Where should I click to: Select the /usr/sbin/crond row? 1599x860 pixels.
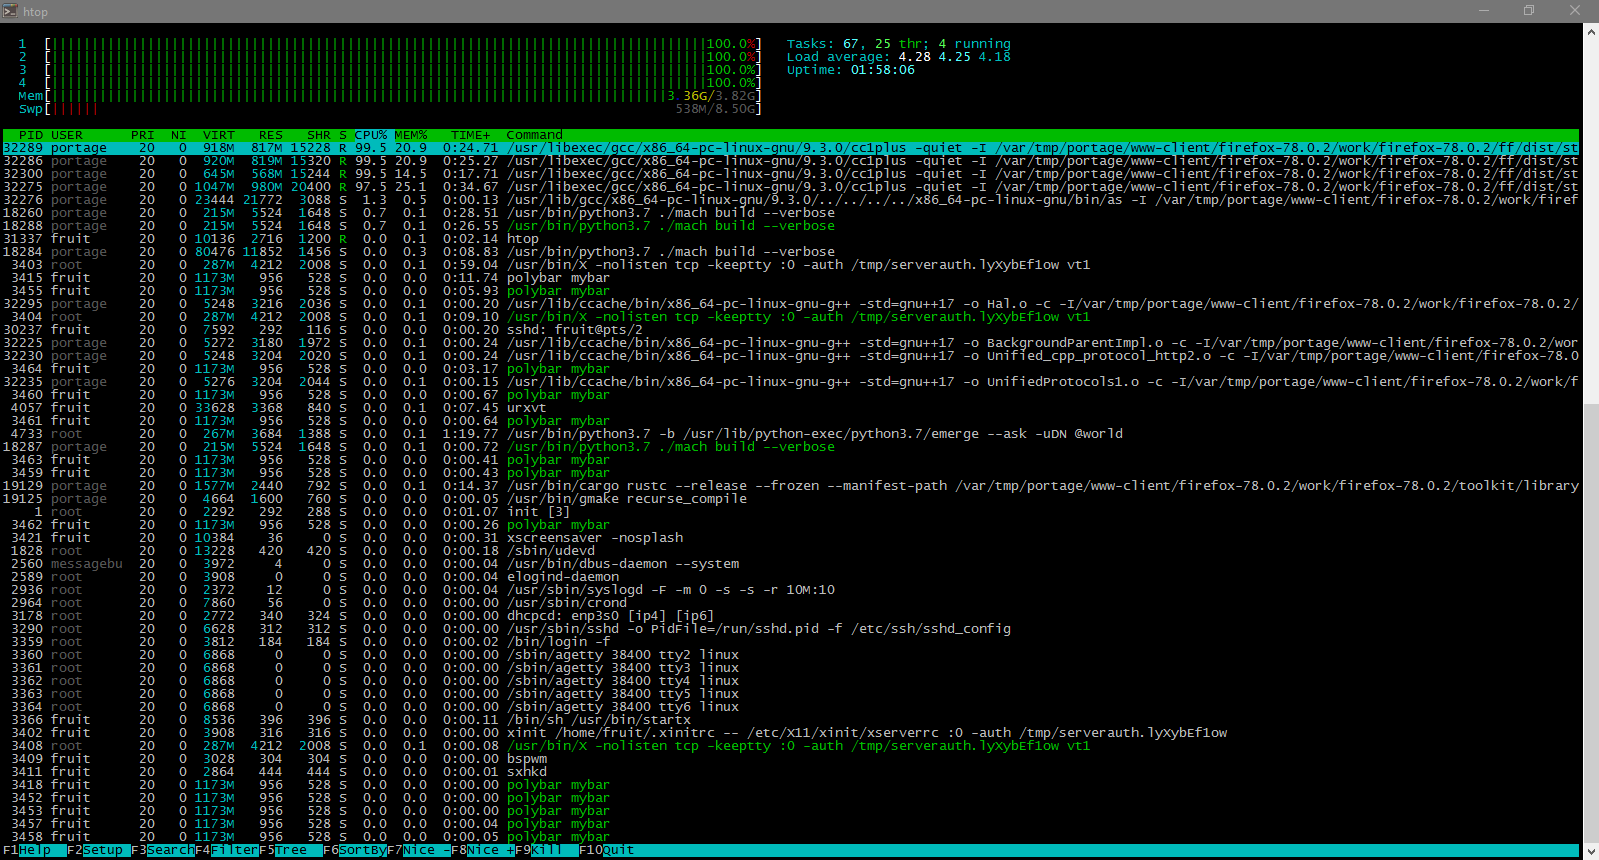[791, 603]
